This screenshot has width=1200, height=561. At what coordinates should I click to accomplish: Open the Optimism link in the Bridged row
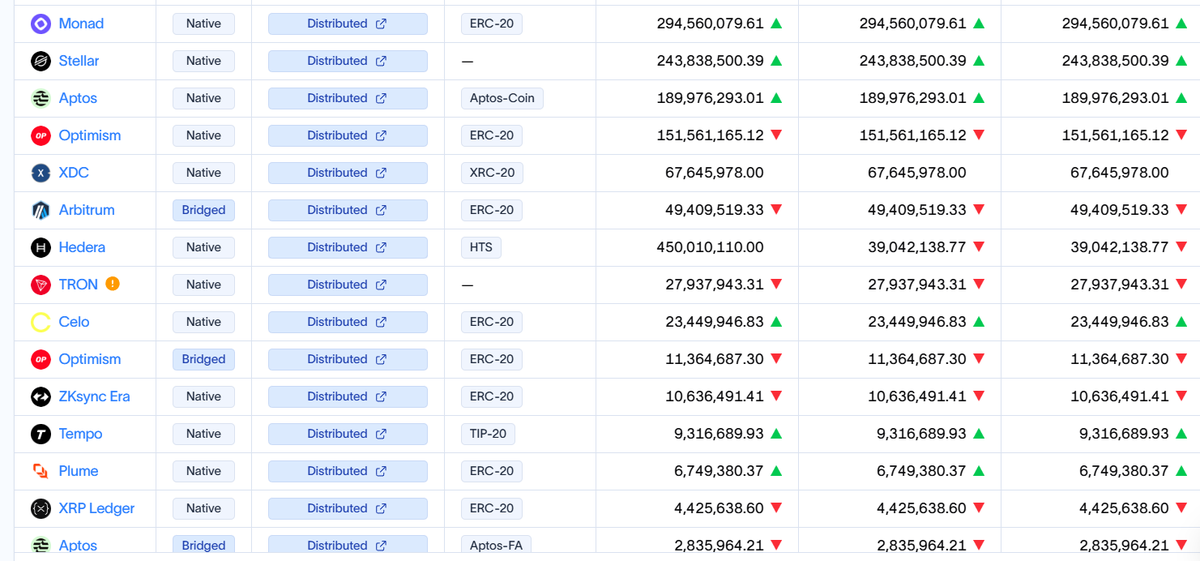[x=90, y=359]
